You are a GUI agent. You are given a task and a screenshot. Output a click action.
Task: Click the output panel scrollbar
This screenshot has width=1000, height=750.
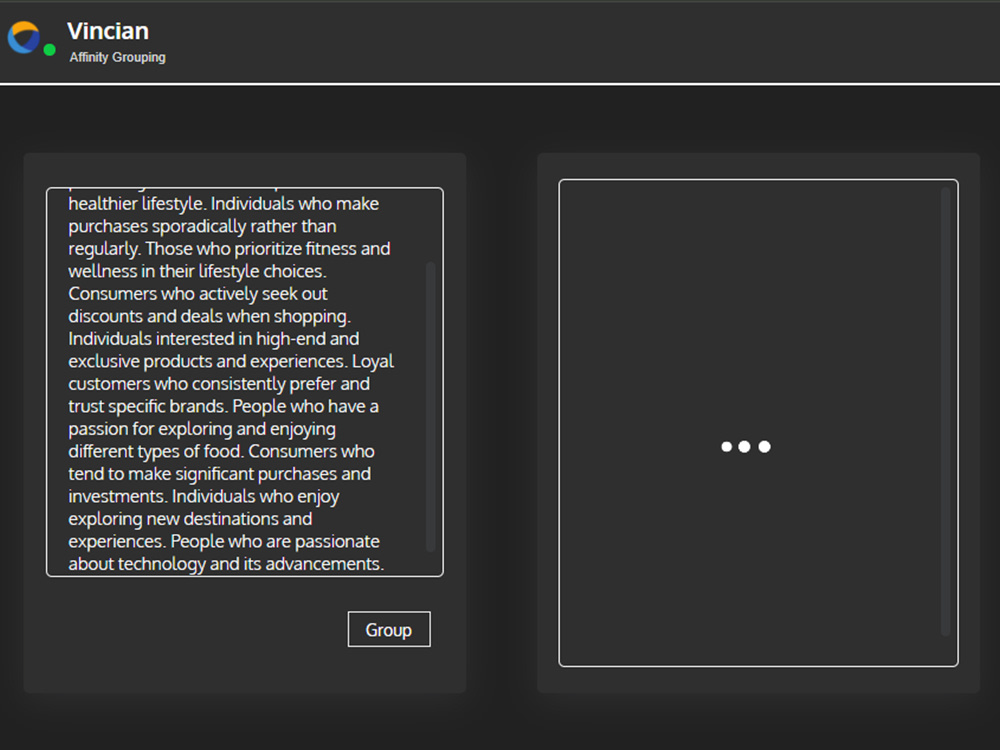(946, 411)
